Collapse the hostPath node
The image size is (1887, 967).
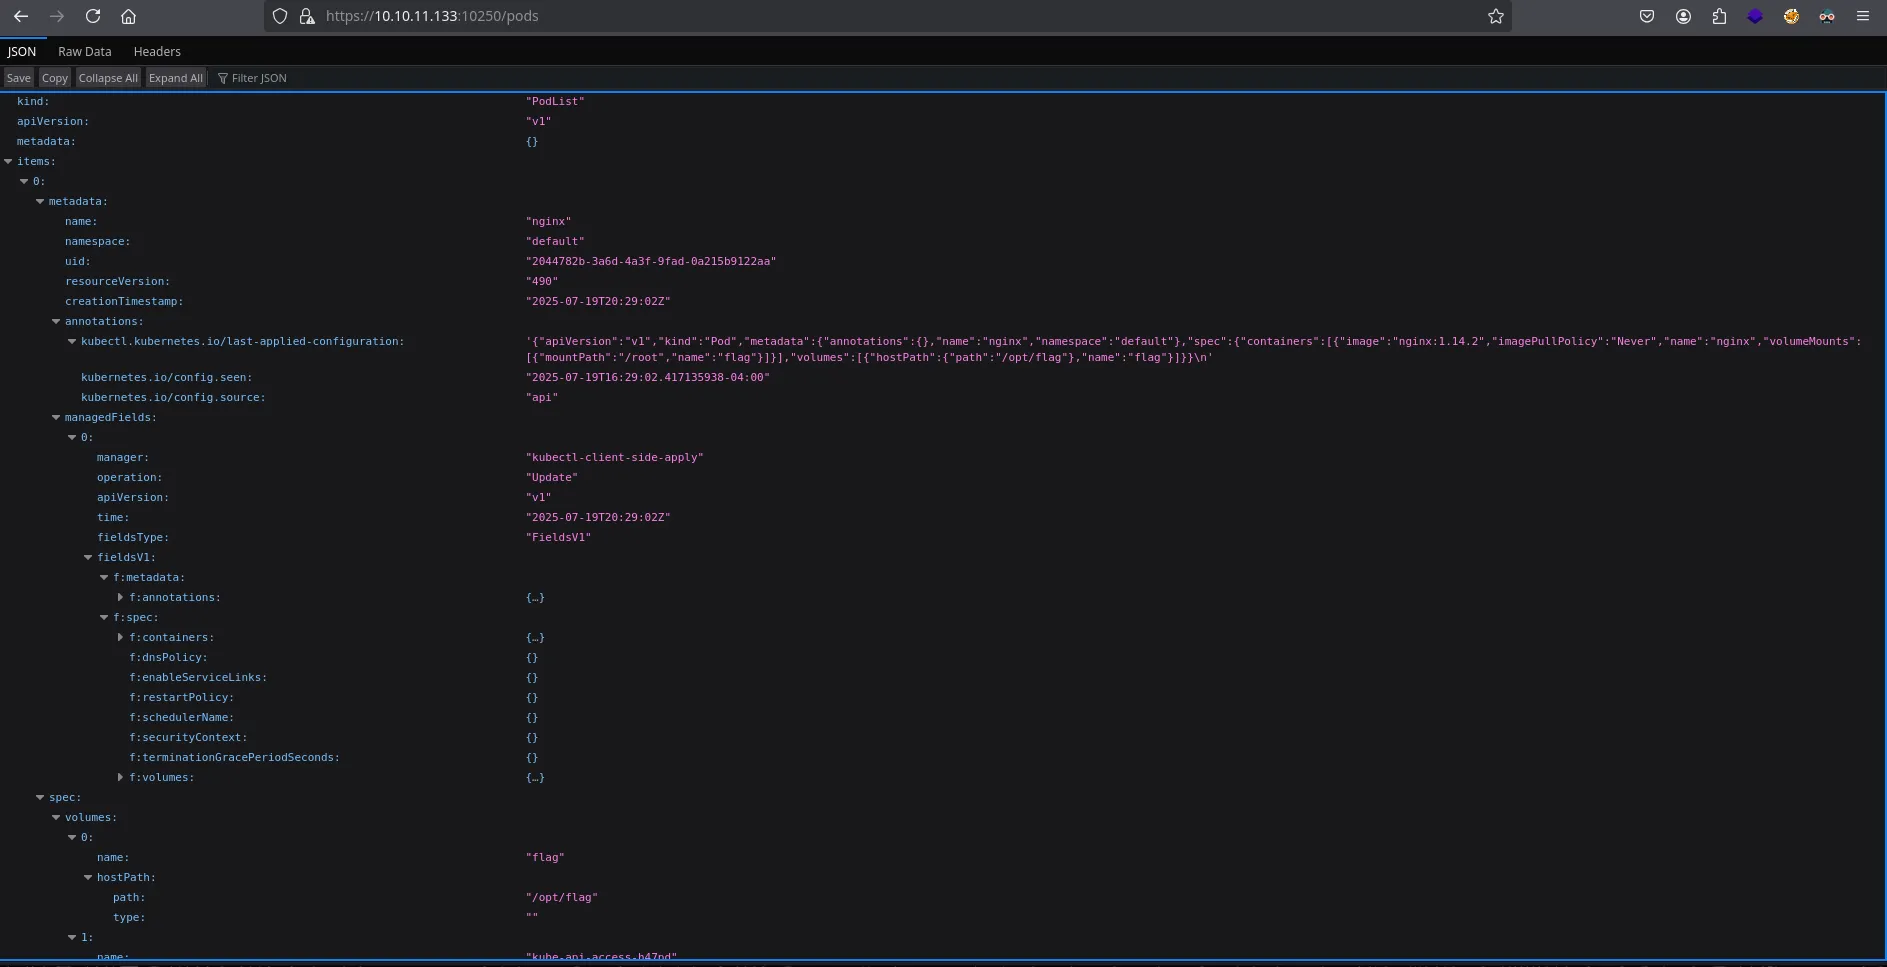click(88, 877)
